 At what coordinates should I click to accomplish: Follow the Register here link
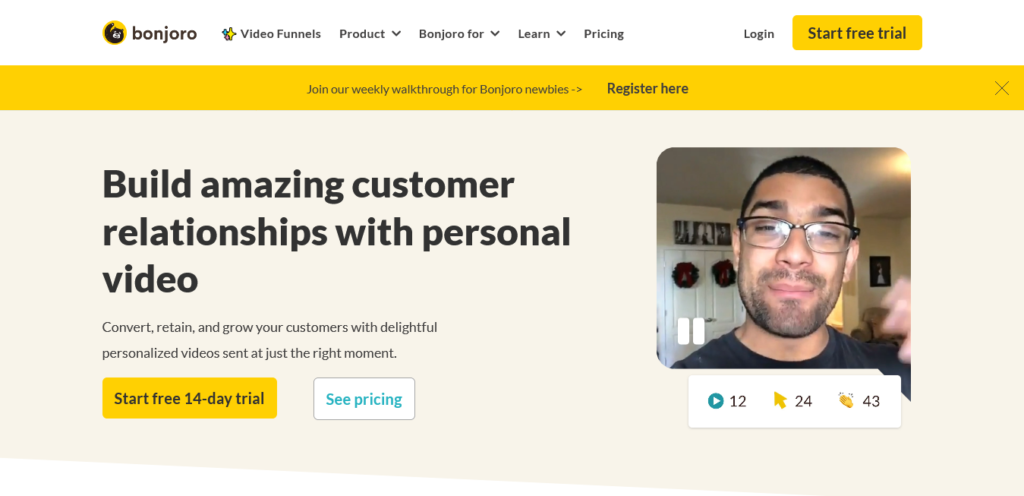click(x=647, y=88)
